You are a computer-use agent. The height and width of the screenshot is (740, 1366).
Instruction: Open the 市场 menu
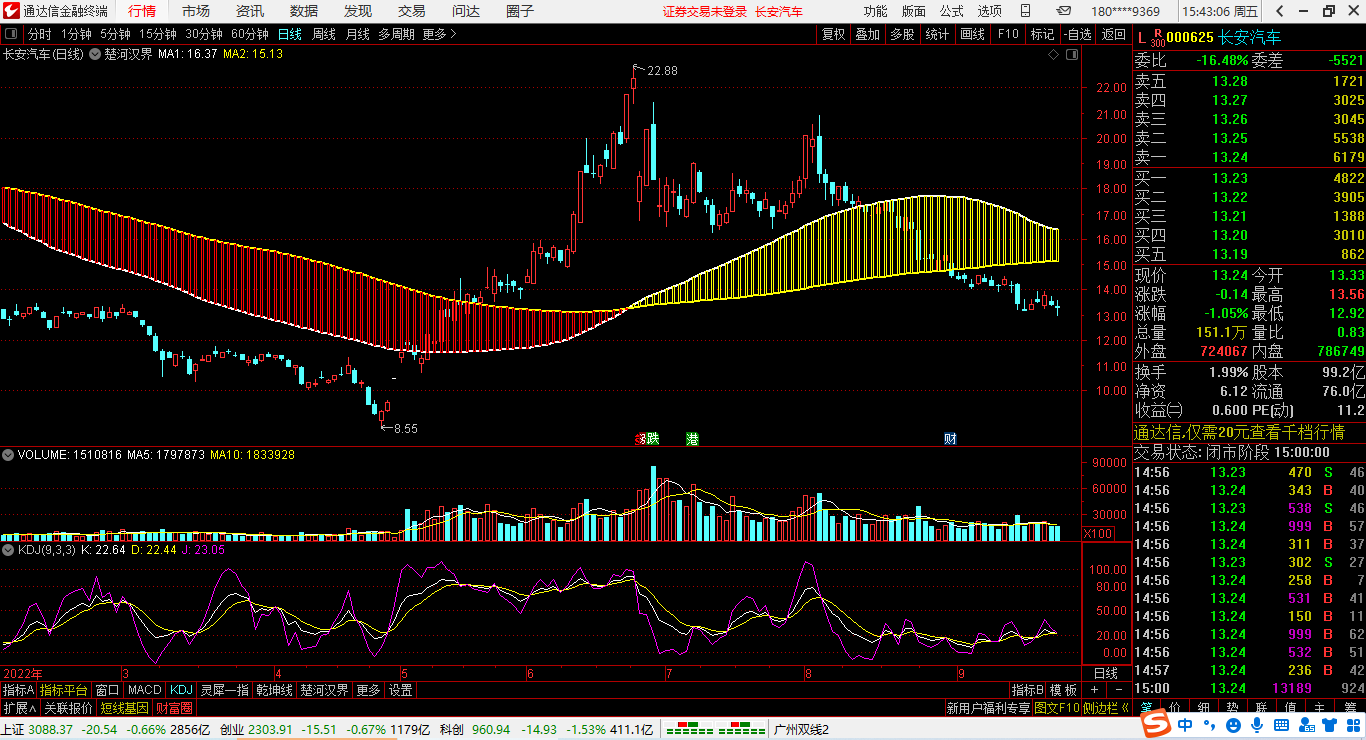click(196, 11)
